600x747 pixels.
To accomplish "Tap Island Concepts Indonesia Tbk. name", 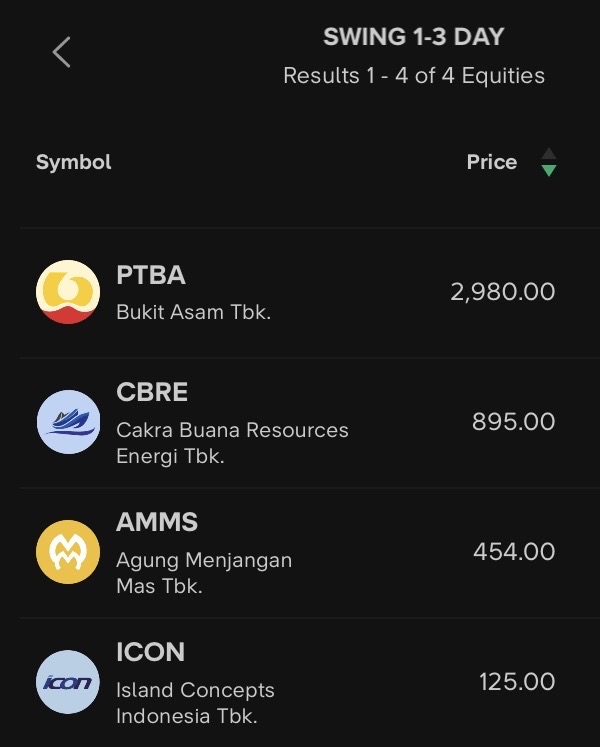I will pos(195,703).
